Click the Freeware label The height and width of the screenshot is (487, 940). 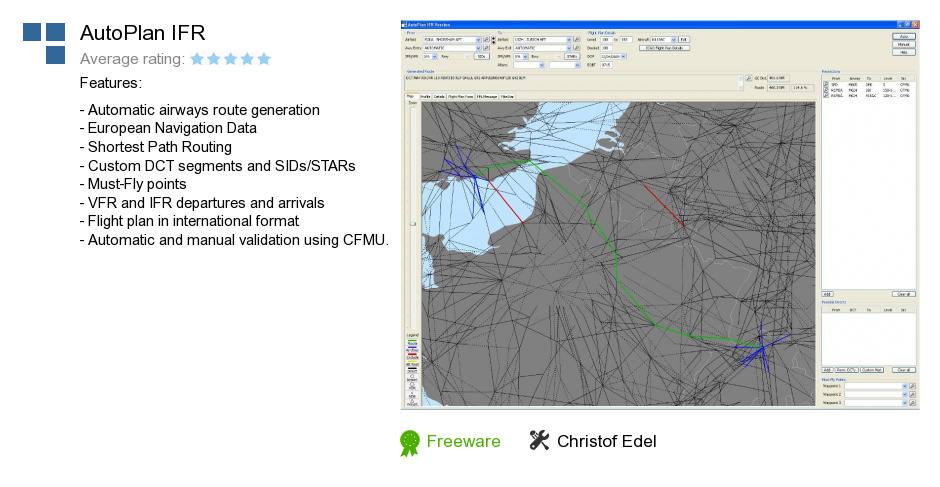tap(463, 441)
